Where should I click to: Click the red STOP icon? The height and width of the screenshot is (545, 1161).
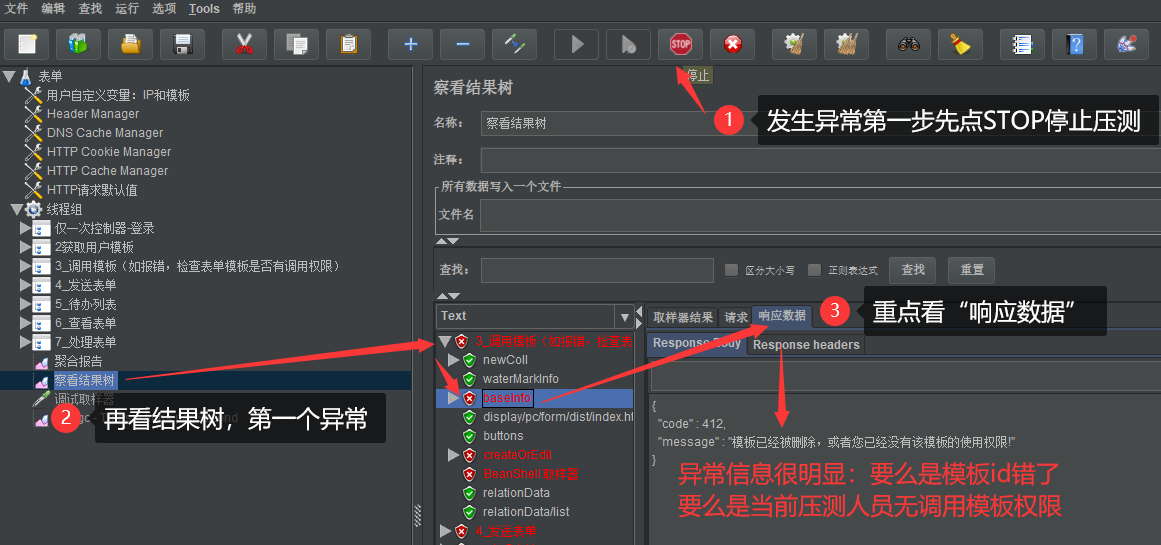point(680,44)
